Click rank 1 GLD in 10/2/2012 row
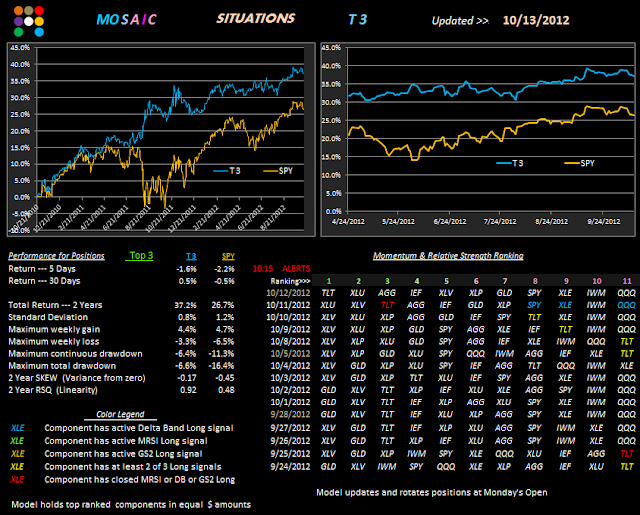This screenshot has width=640, height=515. [328, 390]
